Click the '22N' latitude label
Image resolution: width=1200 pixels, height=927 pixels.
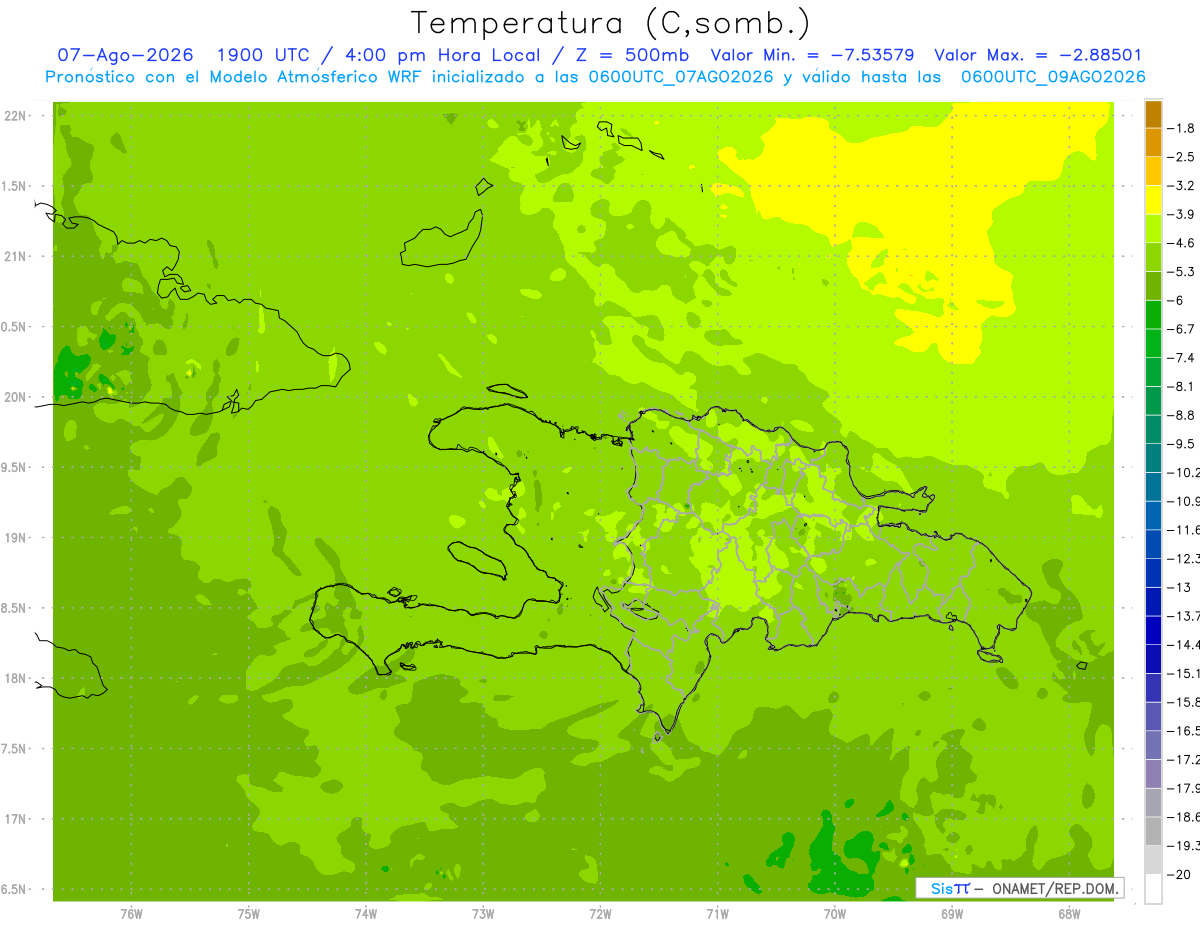14,116
